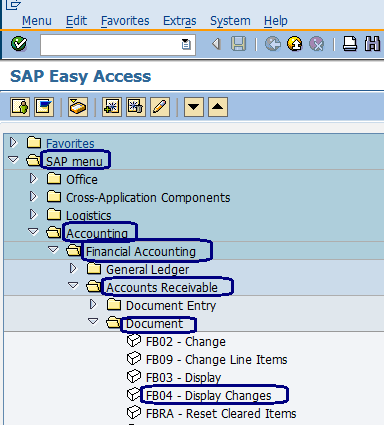Collapse the Accounting folder
This screenshot has height=427, width=384.
(x=33, y=231)
